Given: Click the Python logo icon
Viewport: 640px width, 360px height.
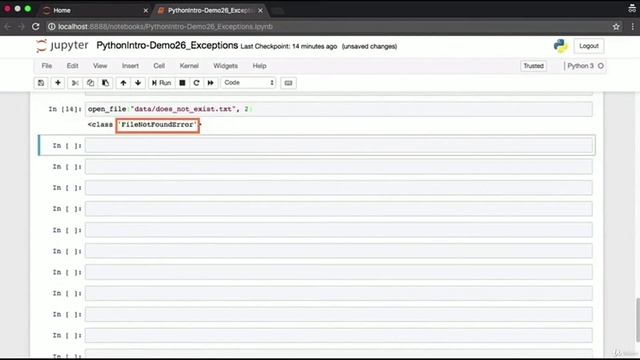Looking at the screenshot, I should tap(560, 46).
